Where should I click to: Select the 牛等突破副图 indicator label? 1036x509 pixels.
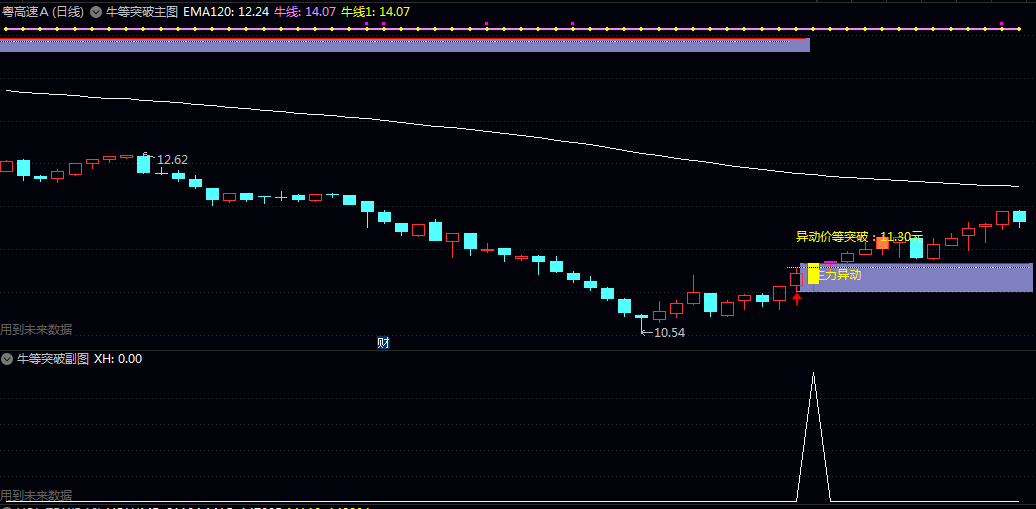coord(53,359)
